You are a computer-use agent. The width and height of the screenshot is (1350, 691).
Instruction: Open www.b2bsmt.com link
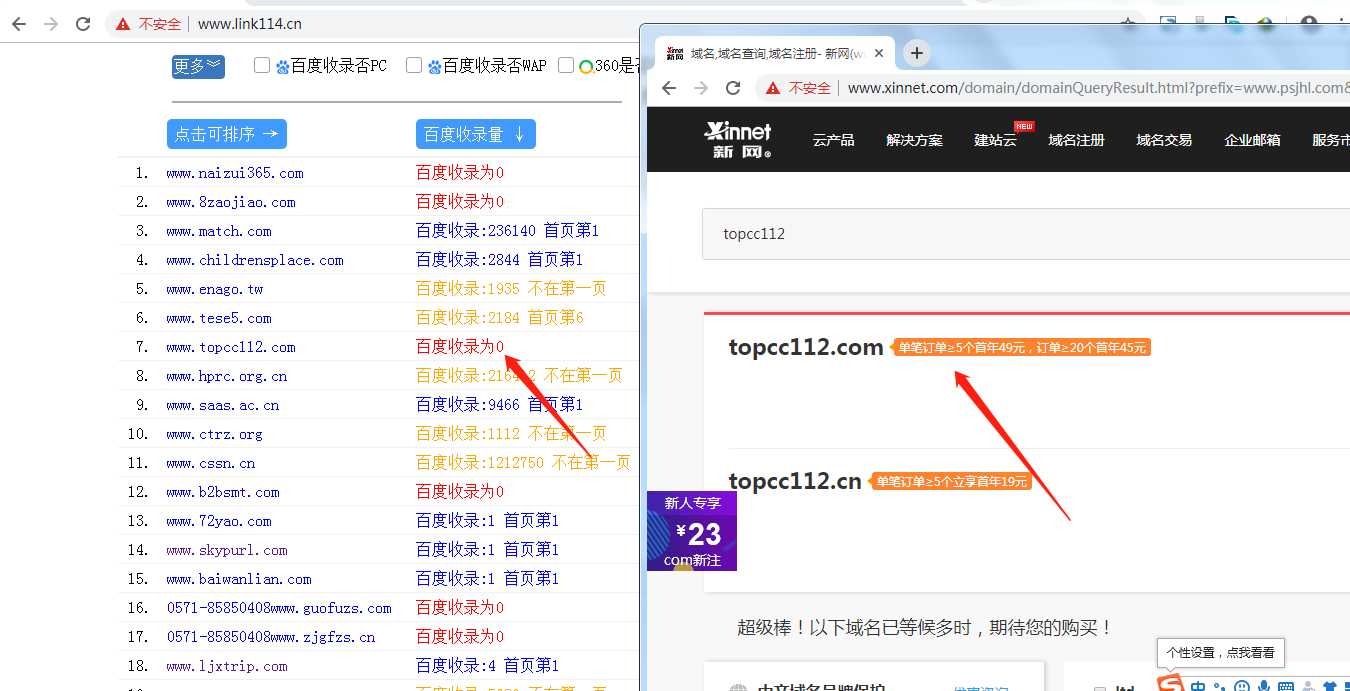tap(223, 492)
